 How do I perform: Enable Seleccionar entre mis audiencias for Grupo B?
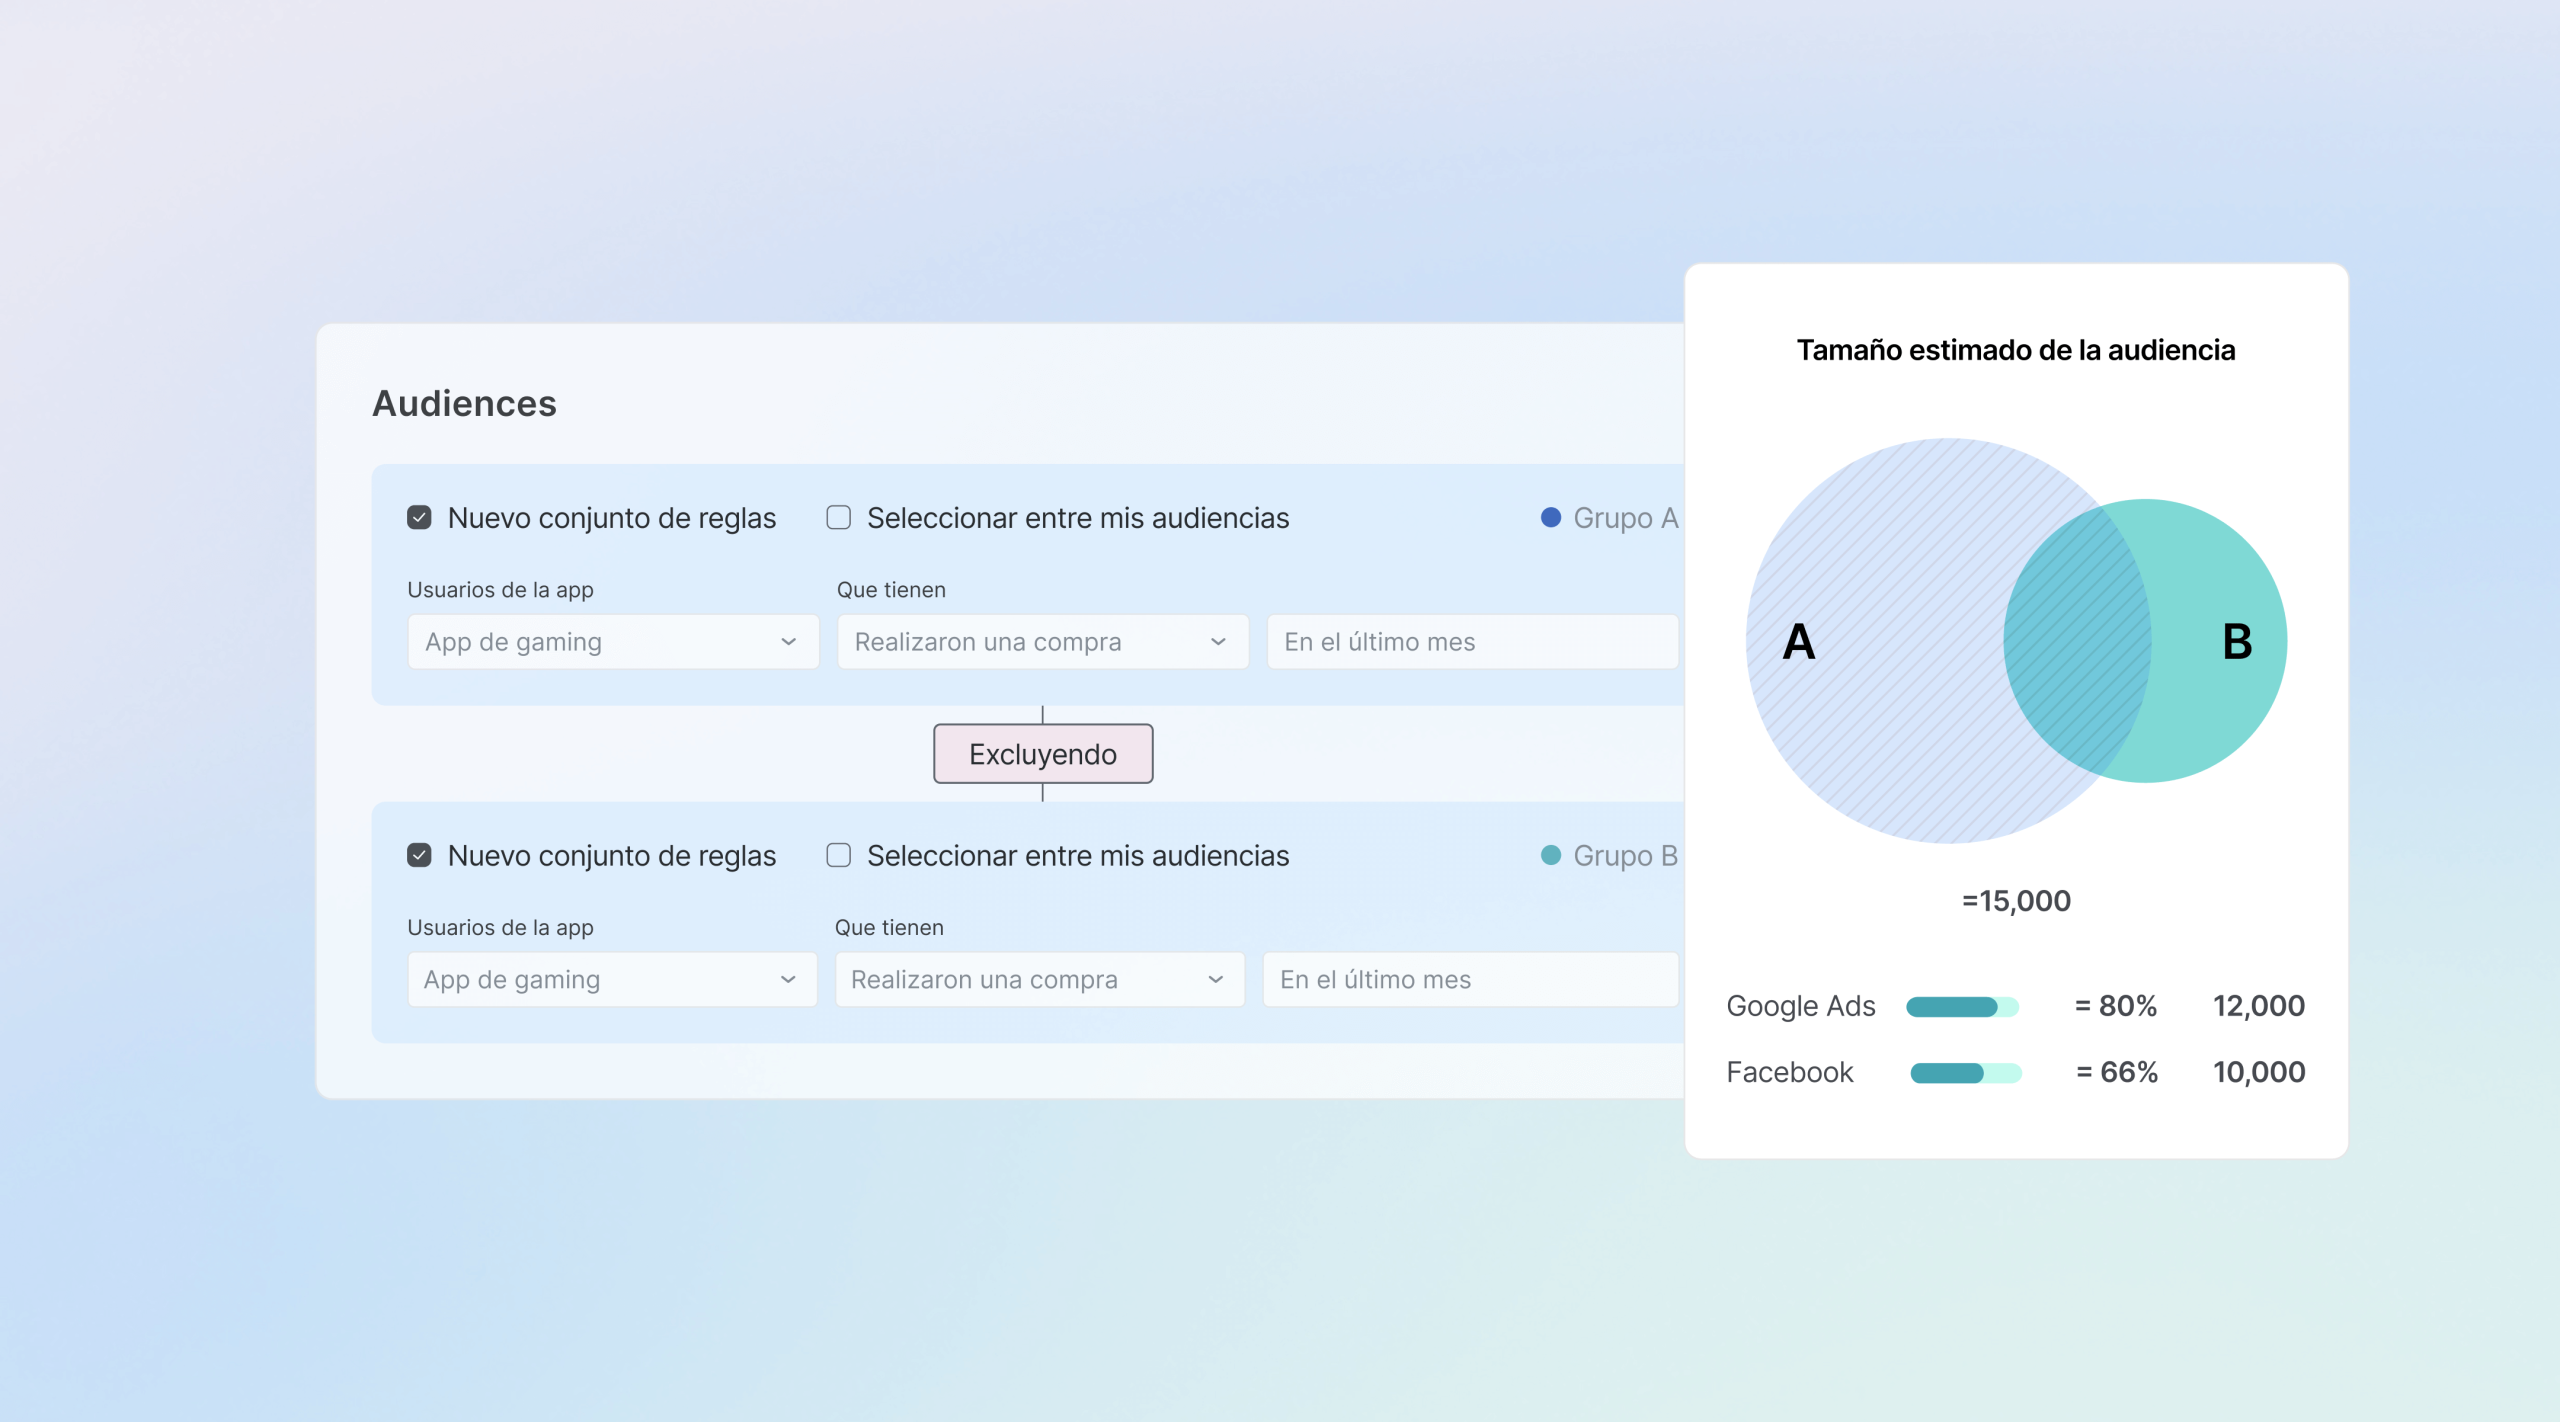[x=838, y=855]
